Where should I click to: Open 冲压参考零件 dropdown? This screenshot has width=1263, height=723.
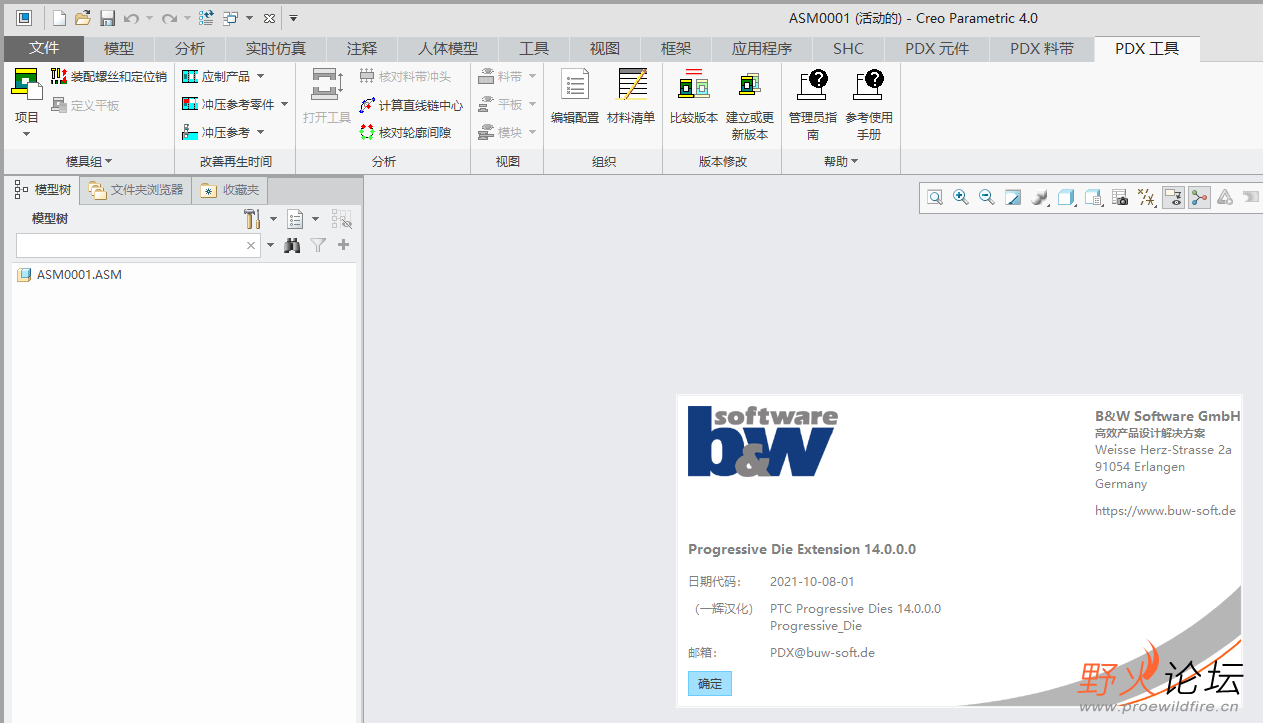click(x=284, y=104)
